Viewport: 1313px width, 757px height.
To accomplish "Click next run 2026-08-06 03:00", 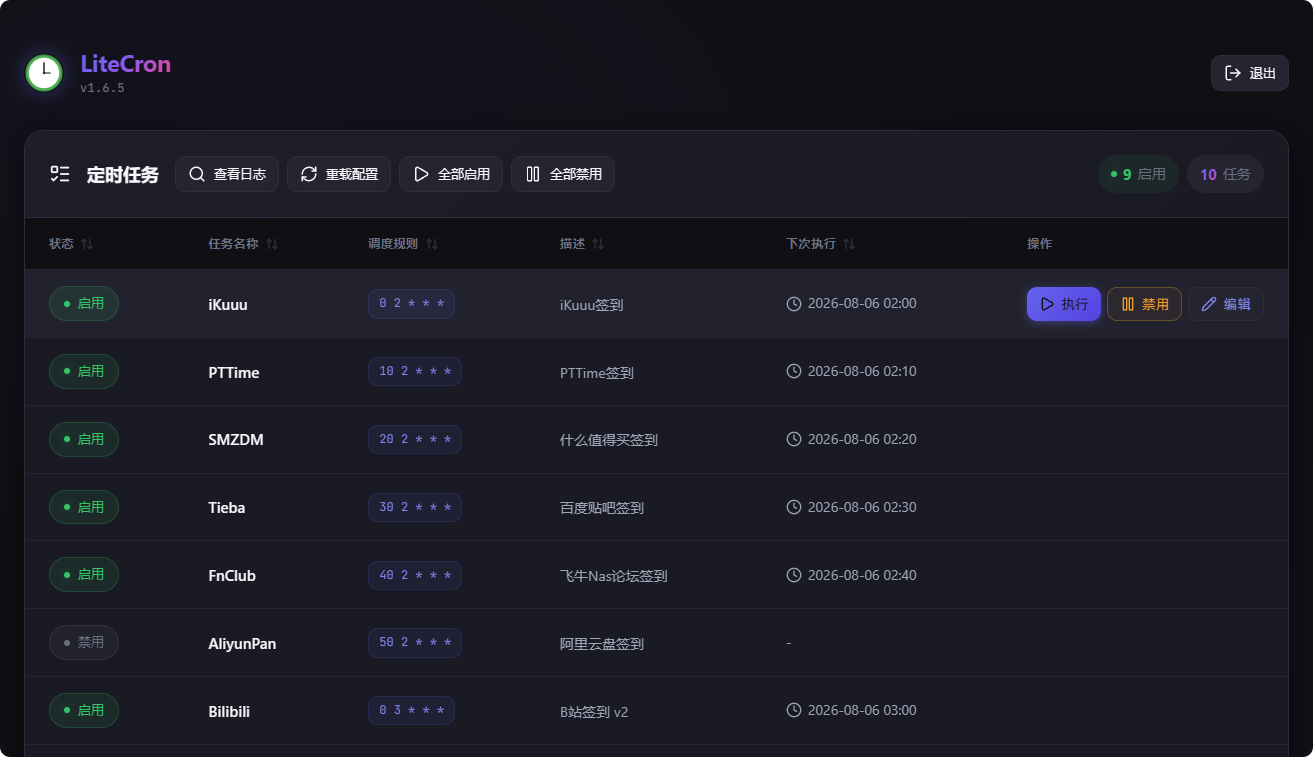I will click(x=851, y=710).
